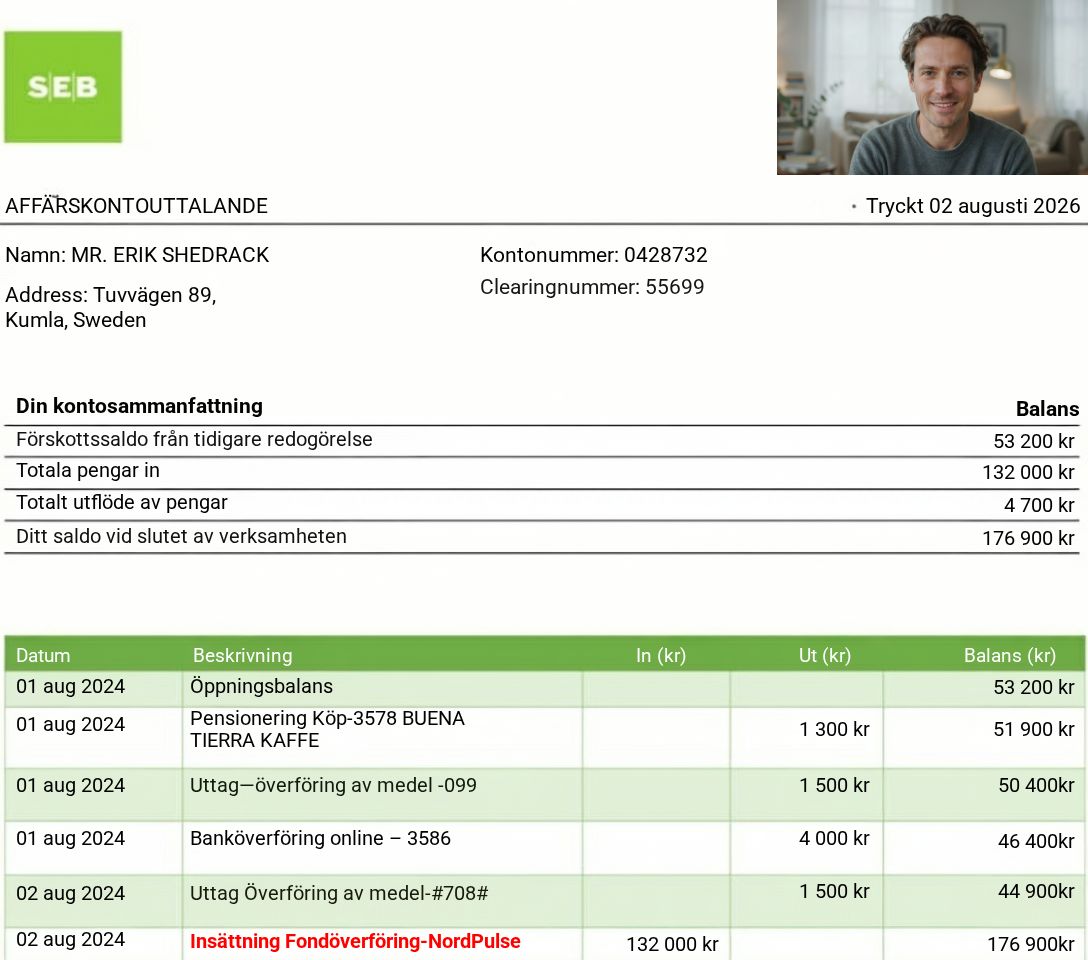Click the 176 900 kr summary value
1088x960 pixels.
pyautogui.click(x=1028, y=538)
